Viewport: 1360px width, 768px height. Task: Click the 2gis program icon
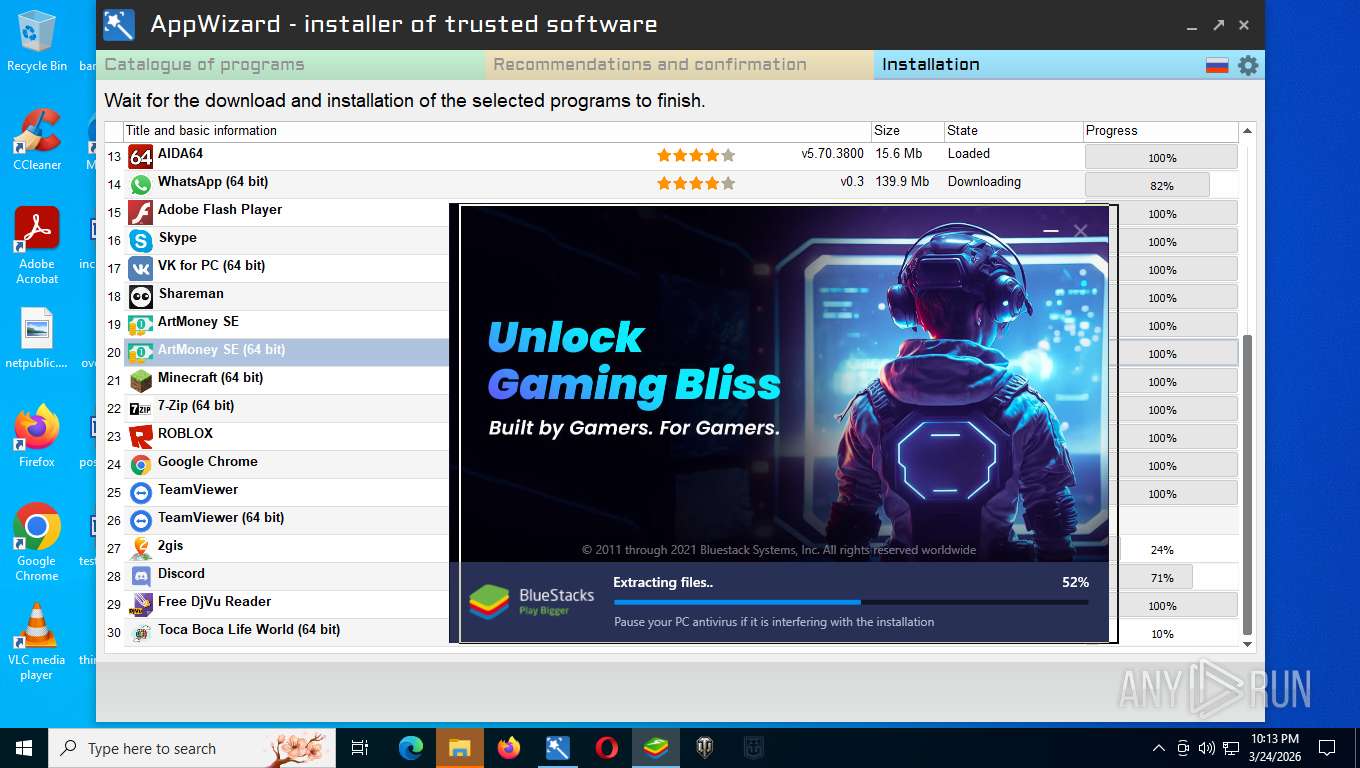[141, 548]
